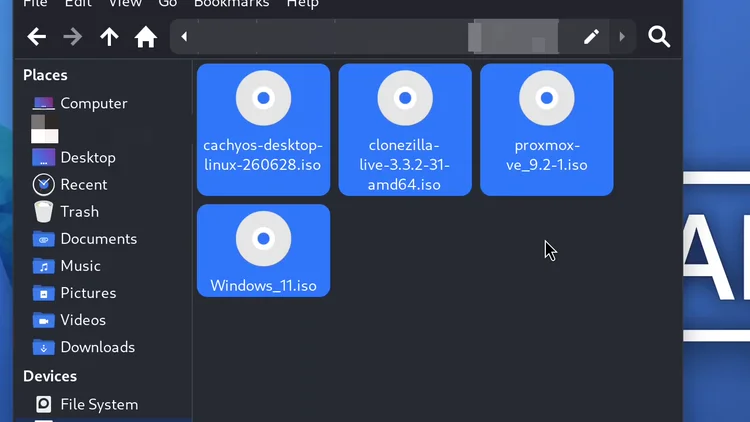Go back with the left arrow button

[36, 37]
